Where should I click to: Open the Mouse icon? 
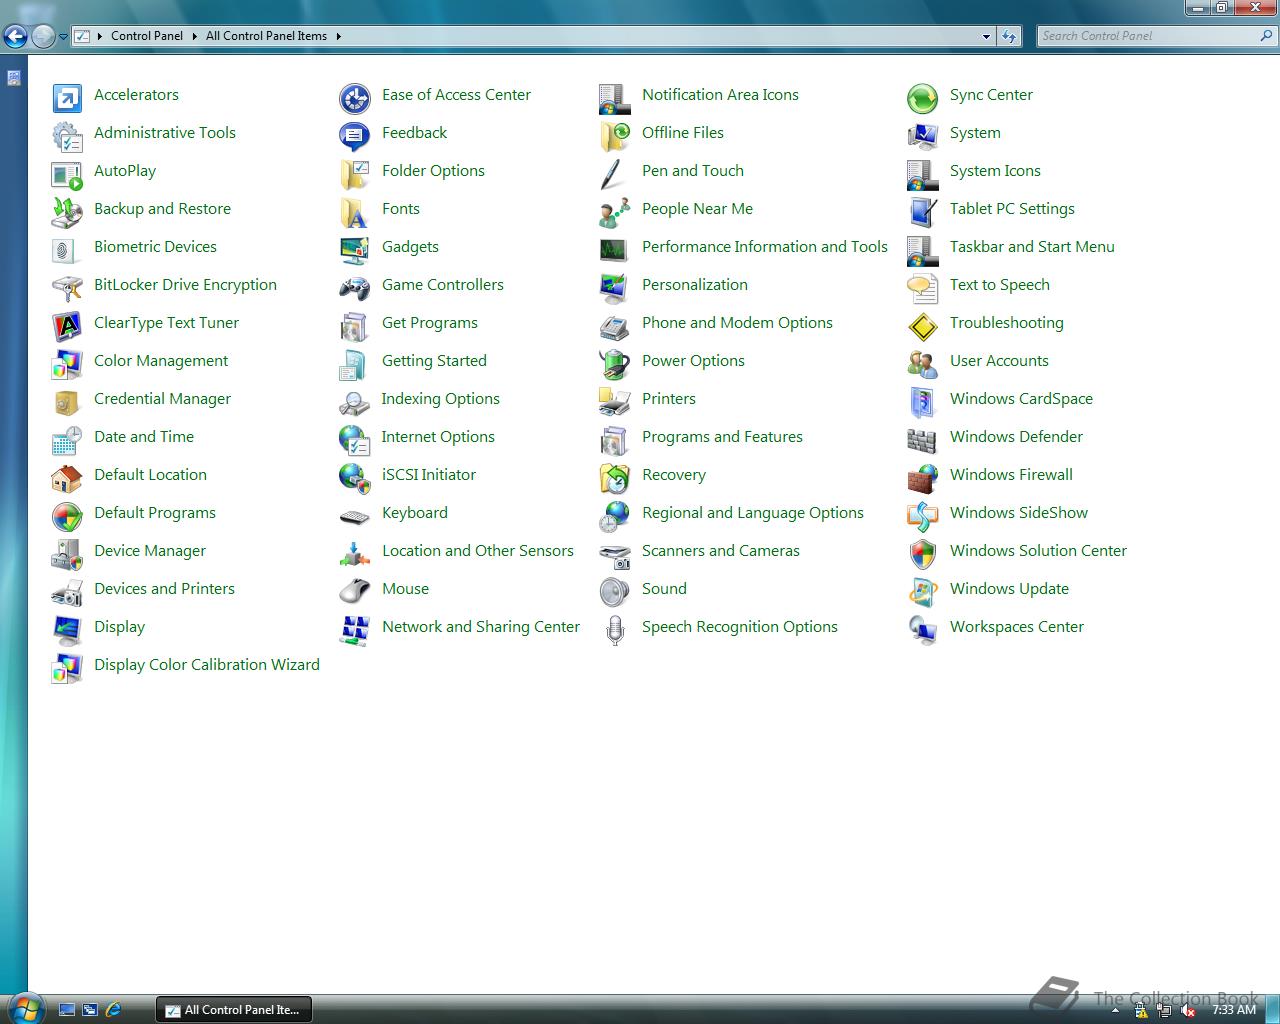point(355,591)
